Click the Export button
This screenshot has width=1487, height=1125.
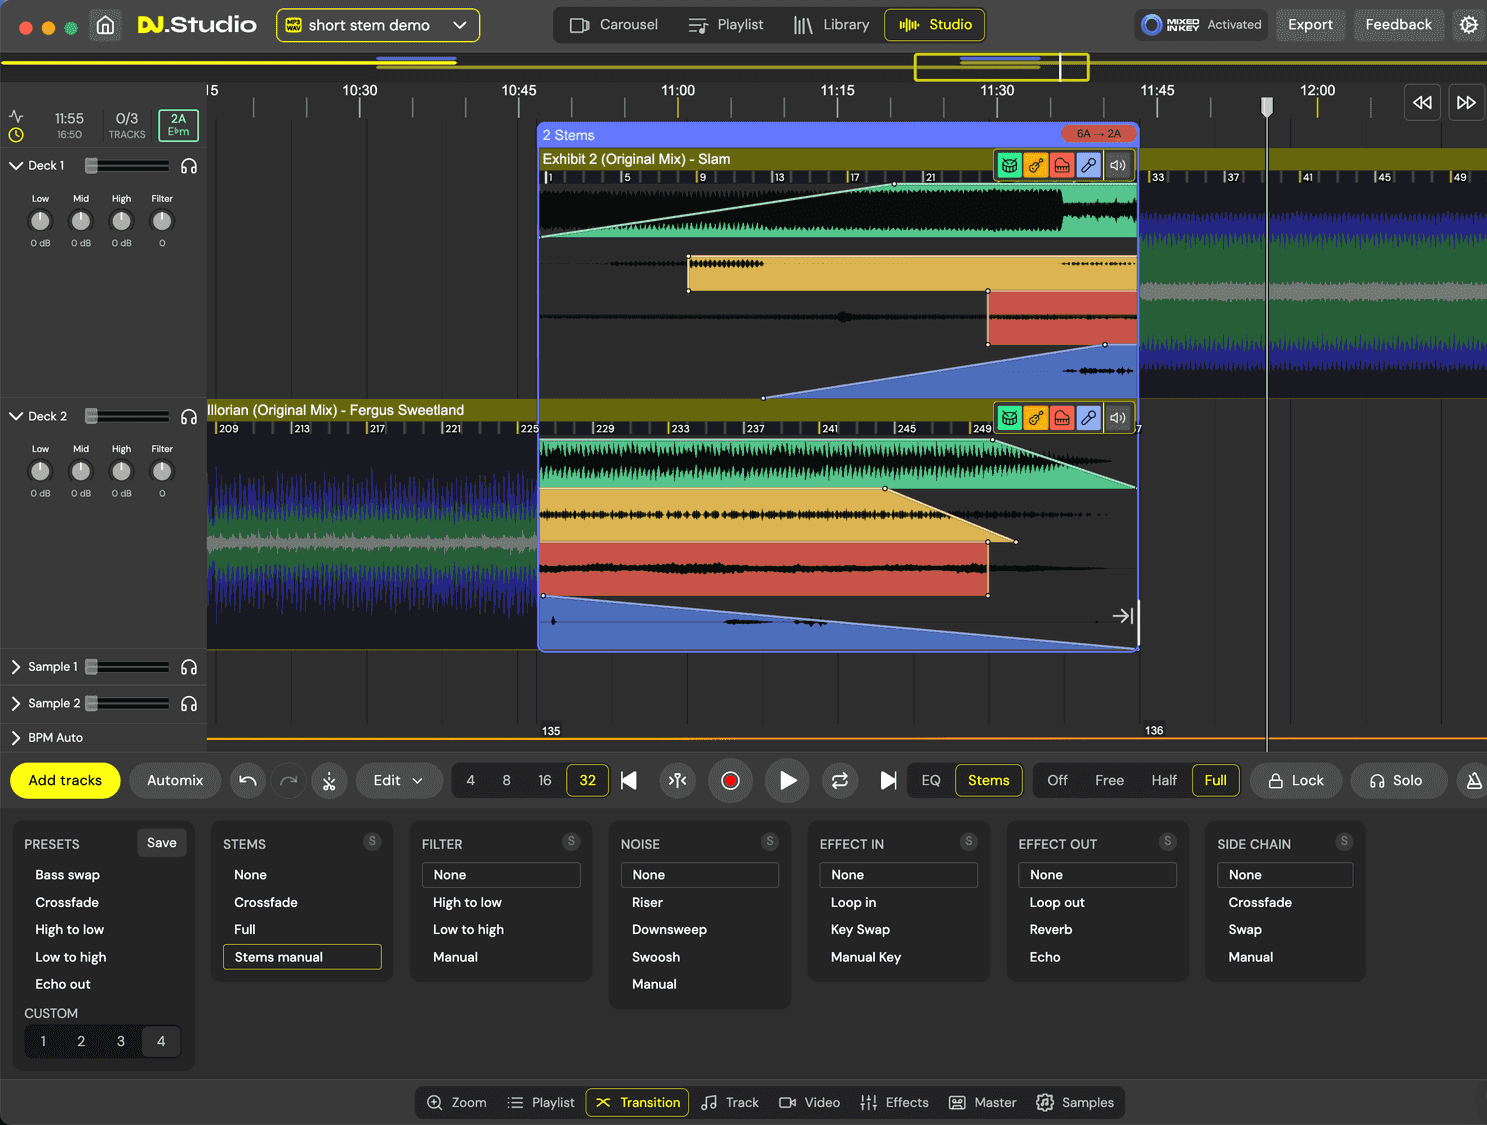tap(1310, 24)
